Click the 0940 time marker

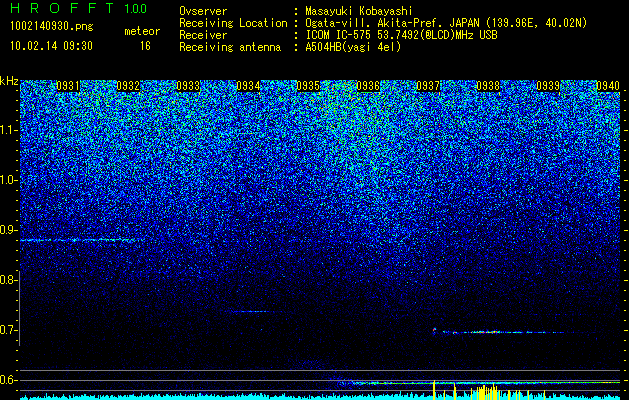pos(608,86)
